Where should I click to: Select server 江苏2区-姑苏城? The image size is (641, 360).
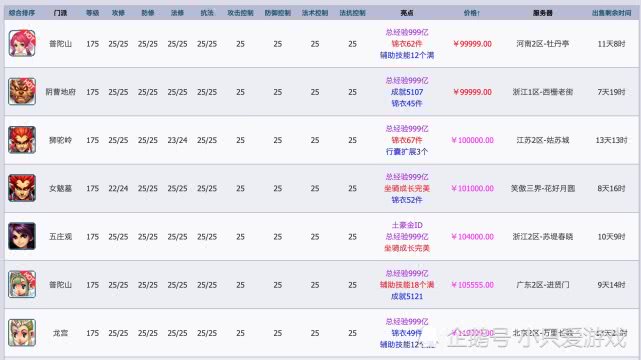pyautogui.click(x=542, y=140)
